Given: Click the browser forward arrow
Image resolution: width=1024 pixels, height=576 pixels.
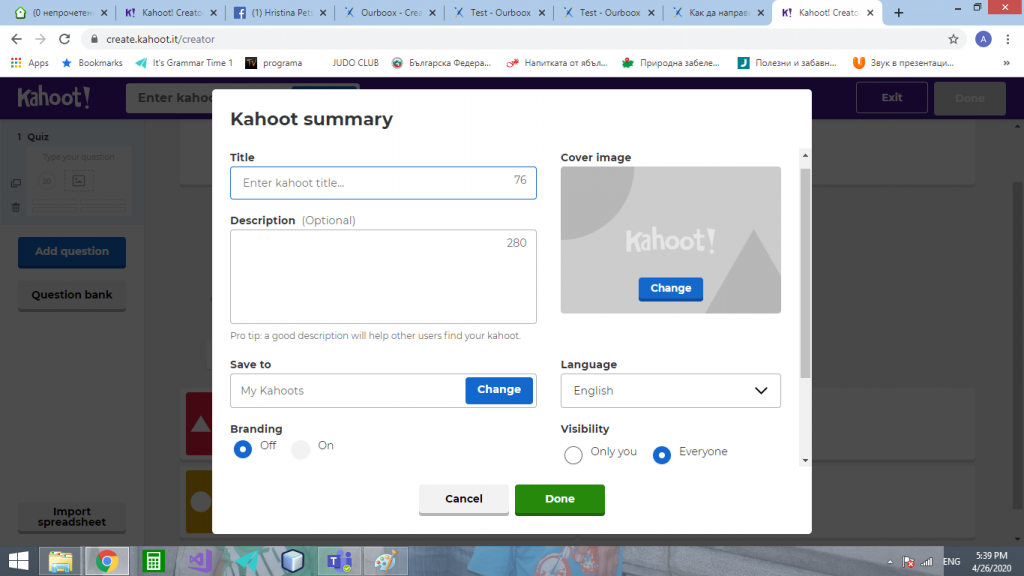Looking at the screenshot, I should [40, 39].
